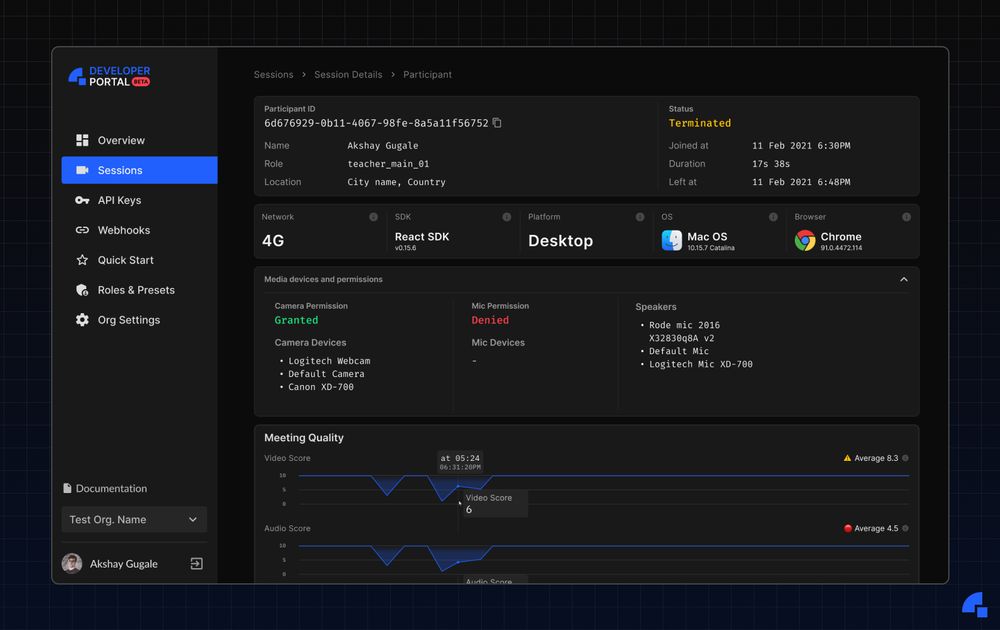The height and width of the screenshot is (630, 1000).
Task: Click the Webhooks link icon
Action: (82, 230)
